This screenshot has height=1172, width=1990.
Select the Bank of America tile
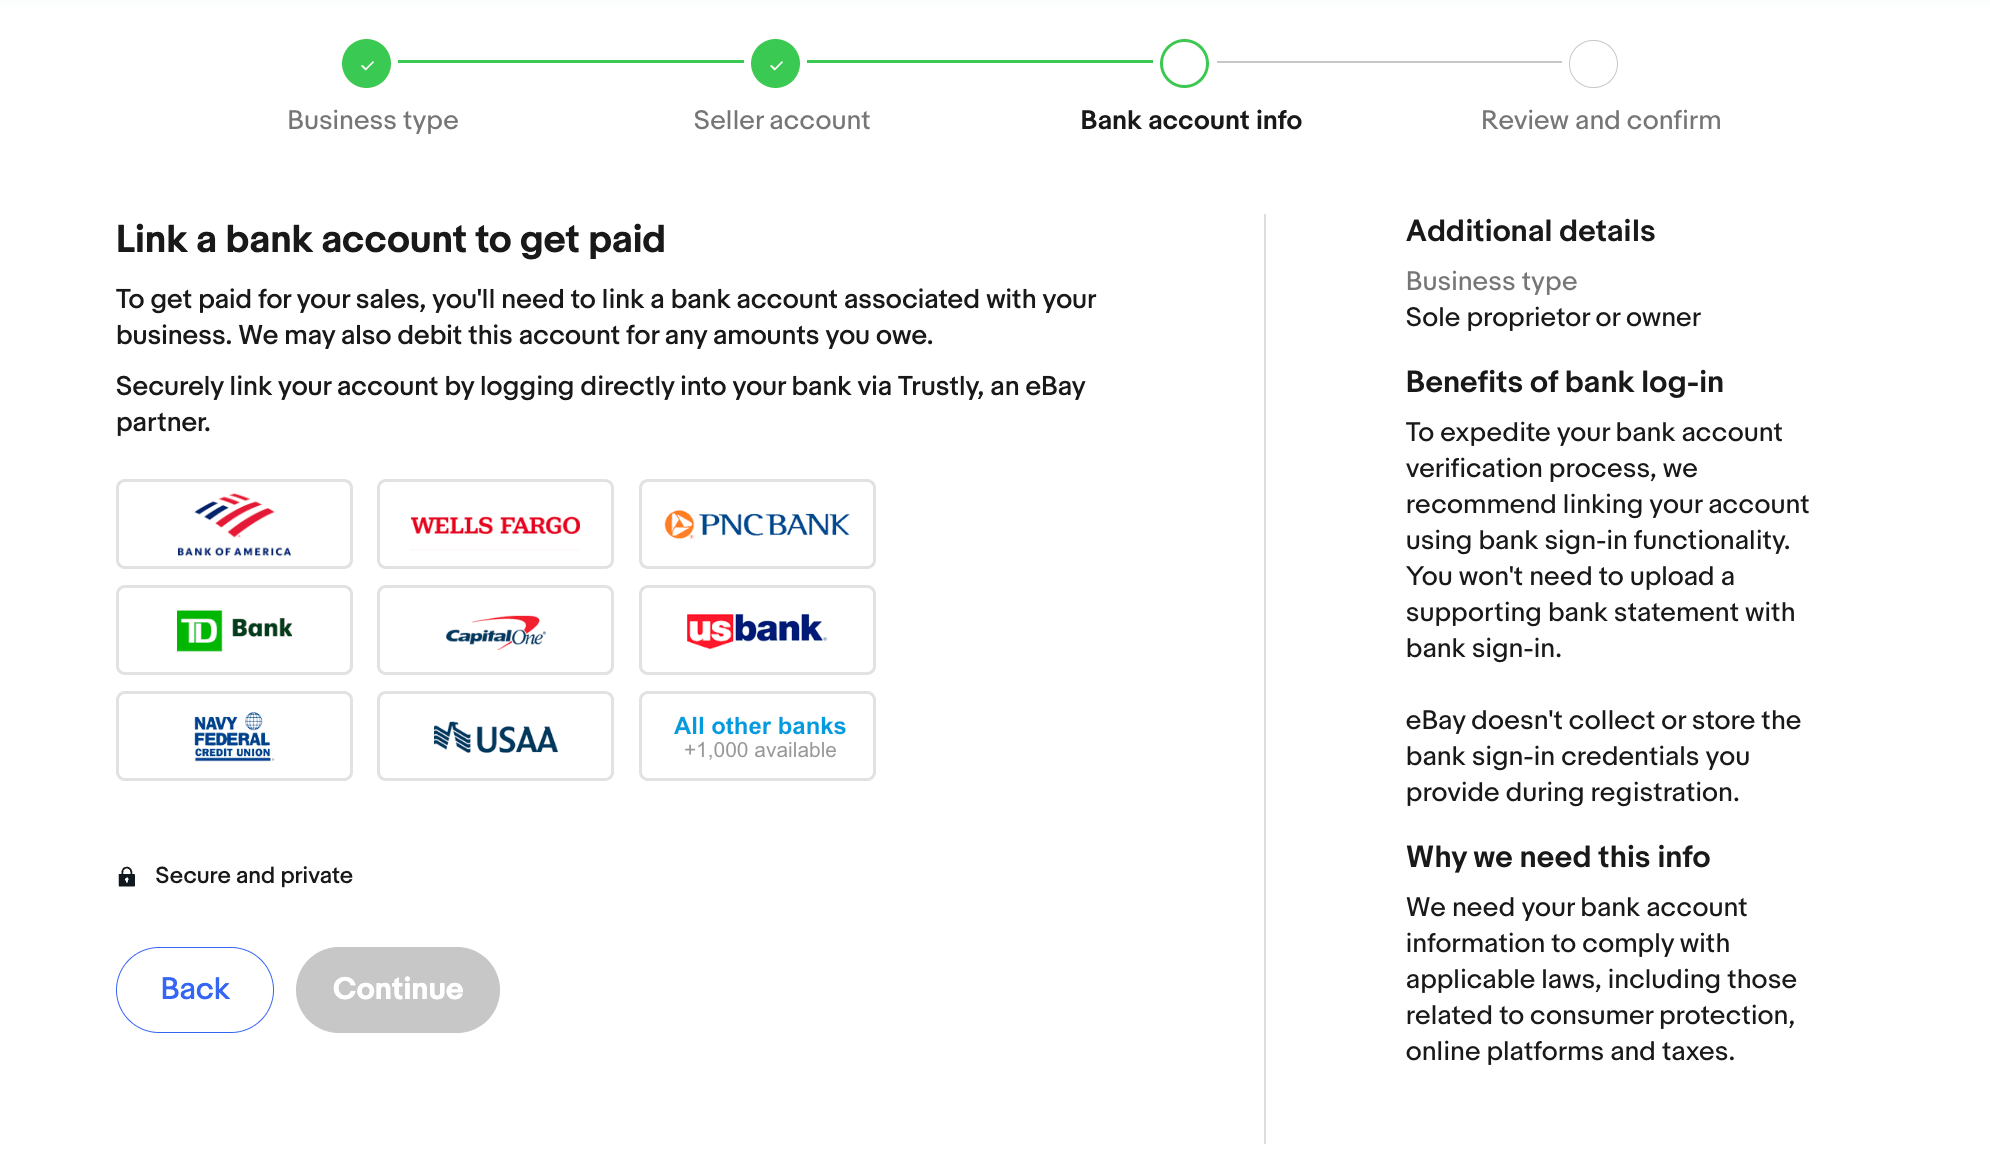pyautogui.click(x=233, y=524)
